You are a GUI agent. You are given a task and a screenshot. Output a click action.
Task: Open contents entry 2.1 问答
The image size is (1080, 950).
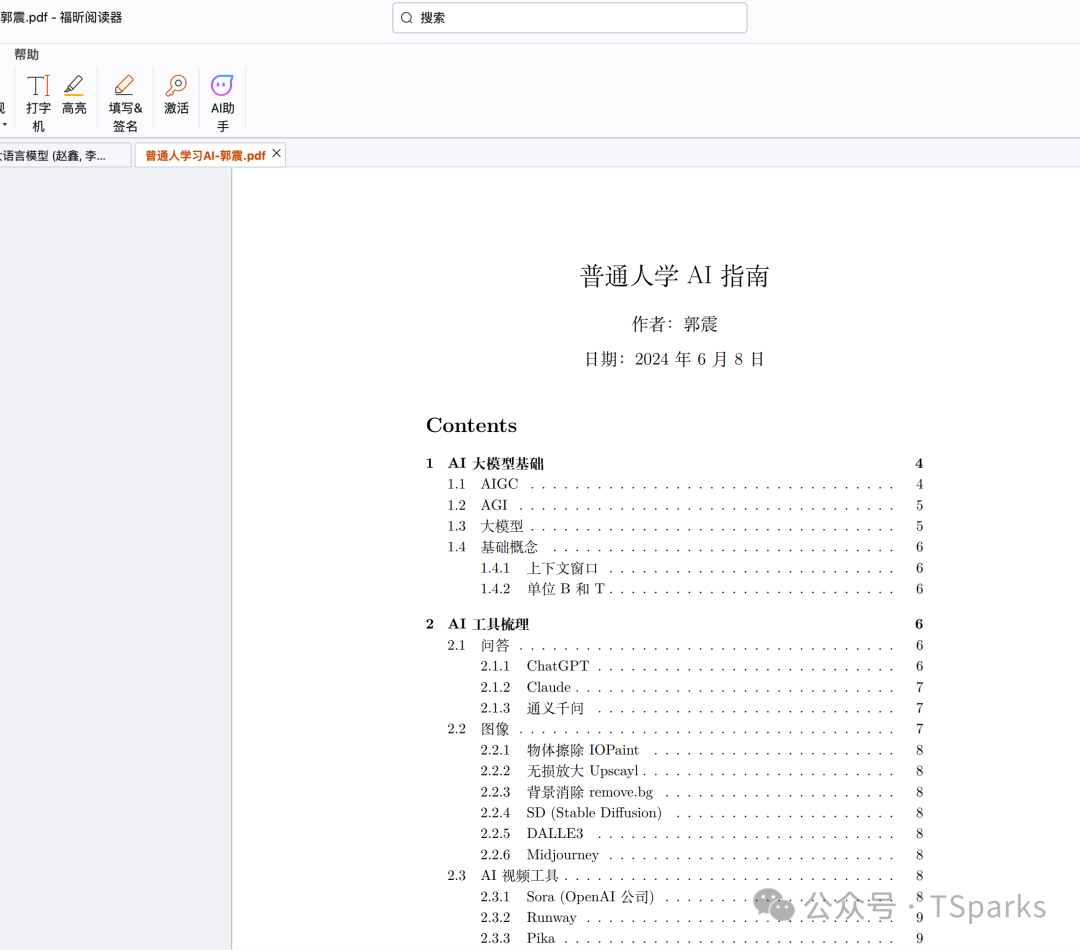(x=685, y=646)
